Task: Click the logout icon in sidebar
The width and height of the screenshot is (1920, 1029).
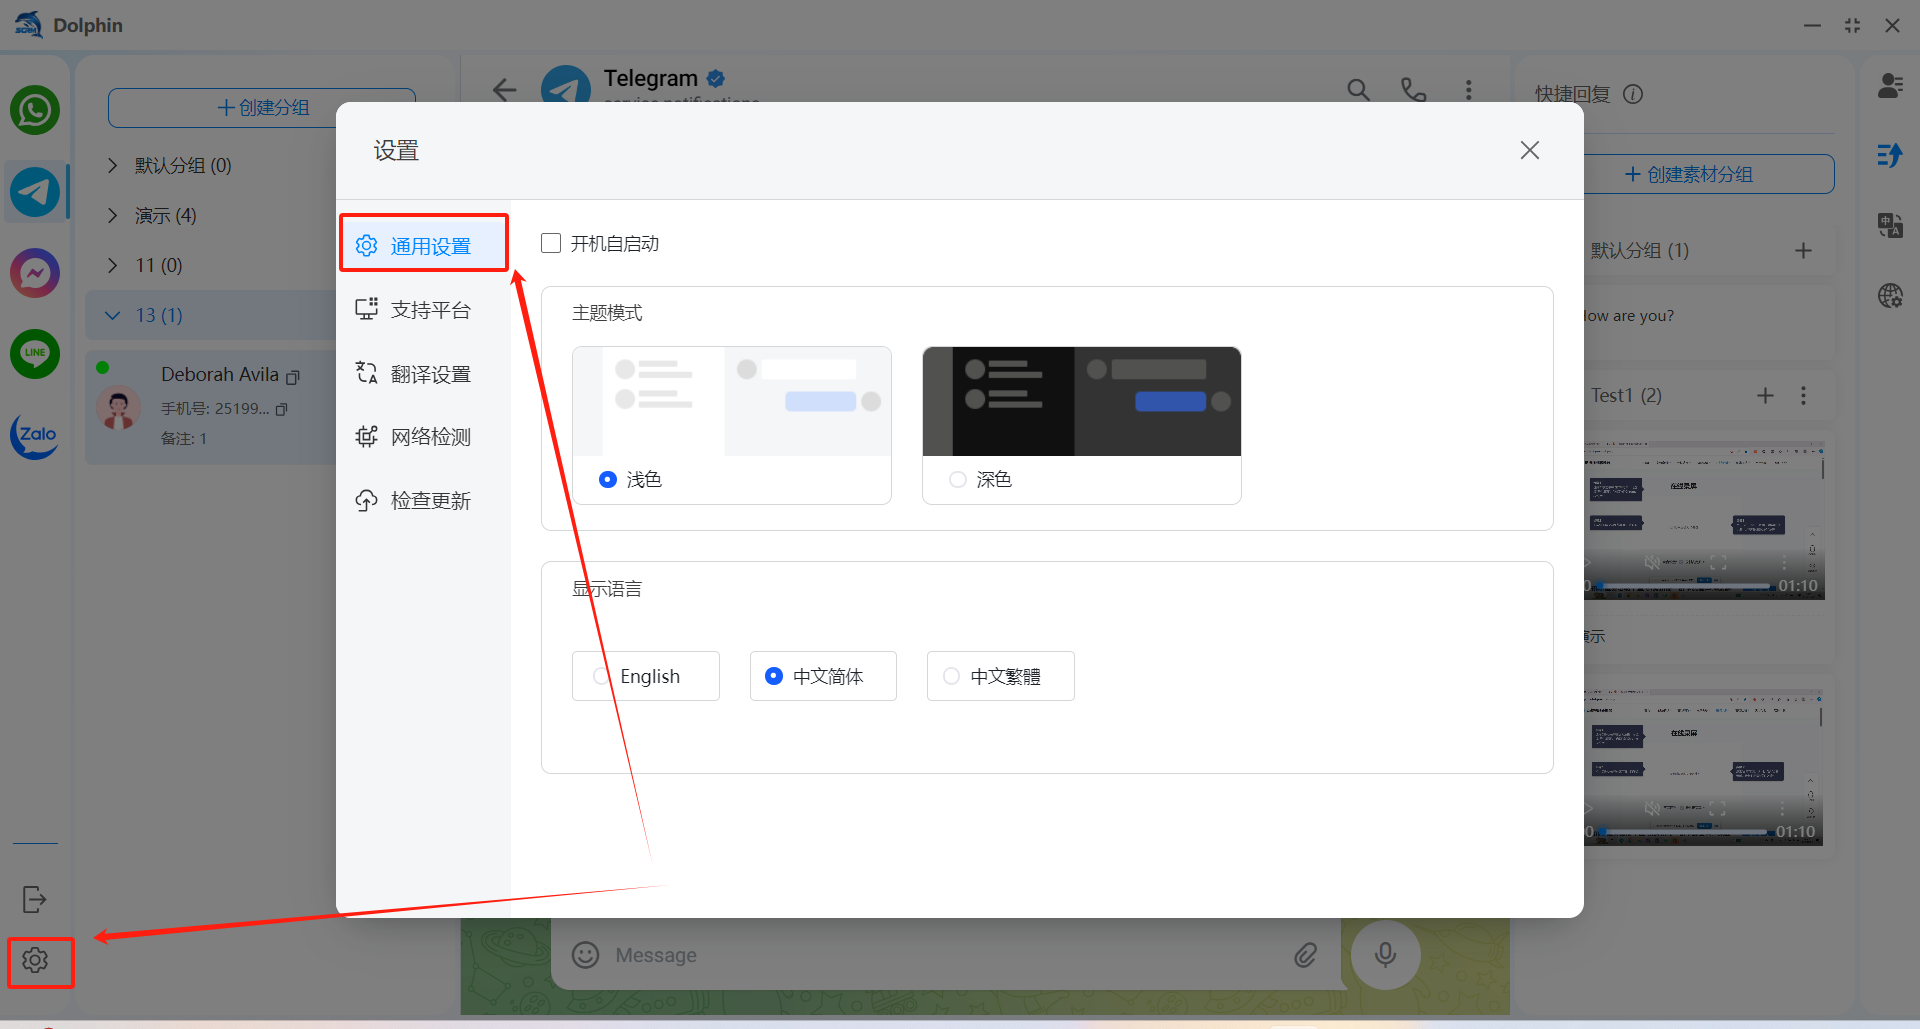Action: coord(35,899)
